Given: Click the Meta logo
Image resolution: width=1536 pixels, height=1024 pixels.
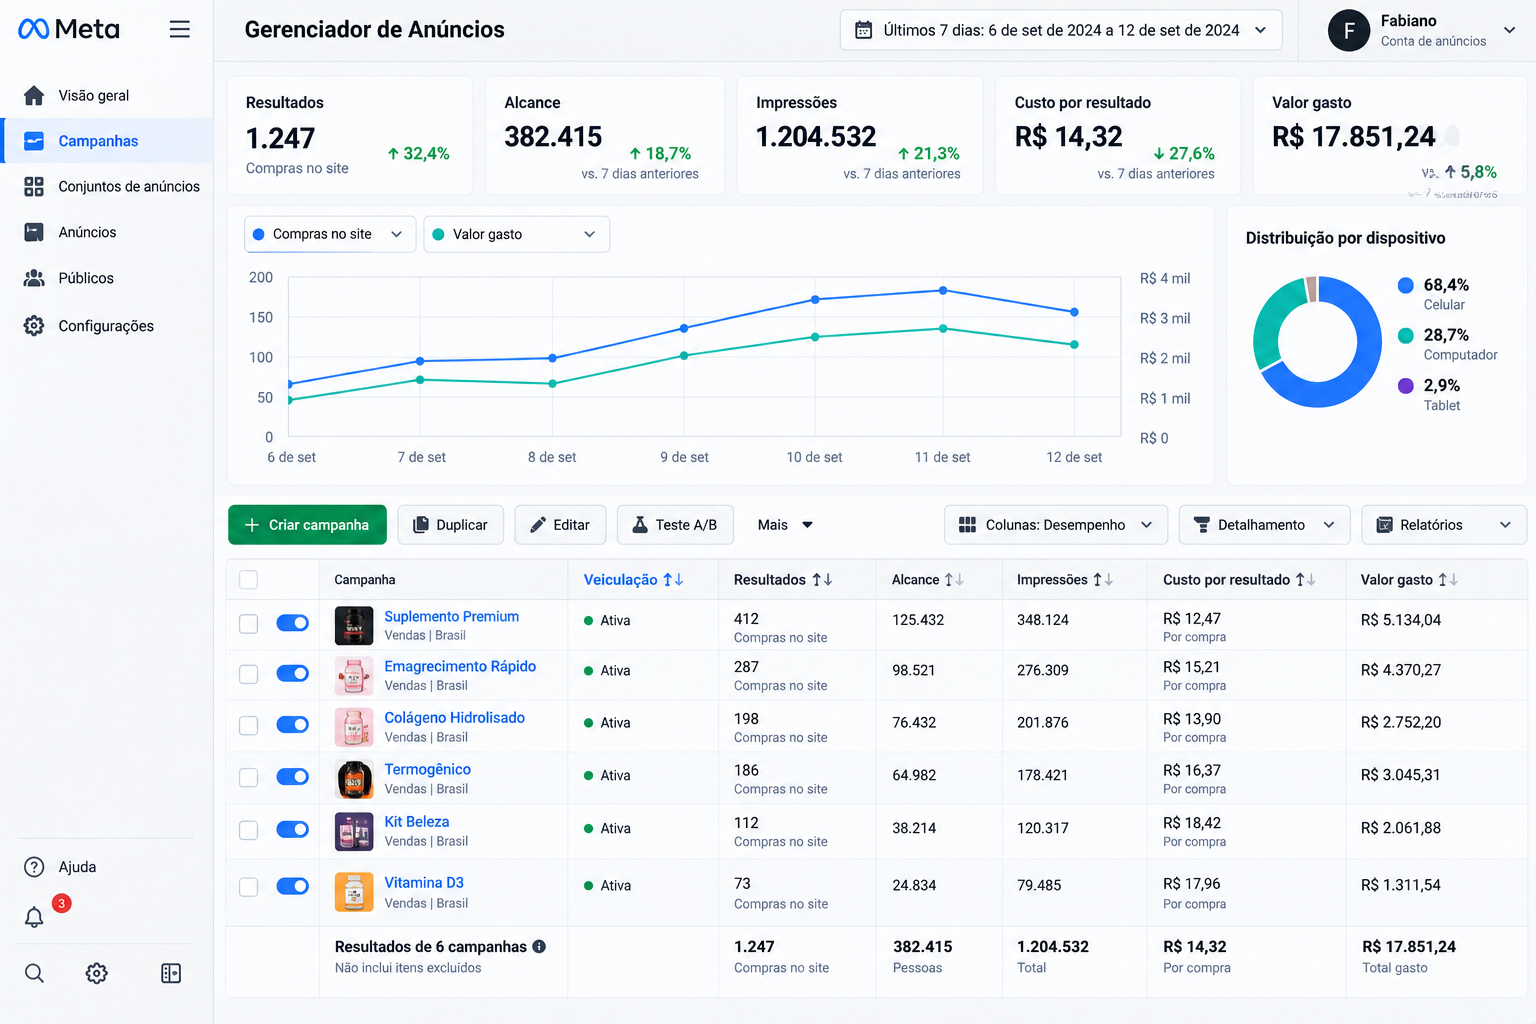Looking at the screenshot, I should point(69,29).
